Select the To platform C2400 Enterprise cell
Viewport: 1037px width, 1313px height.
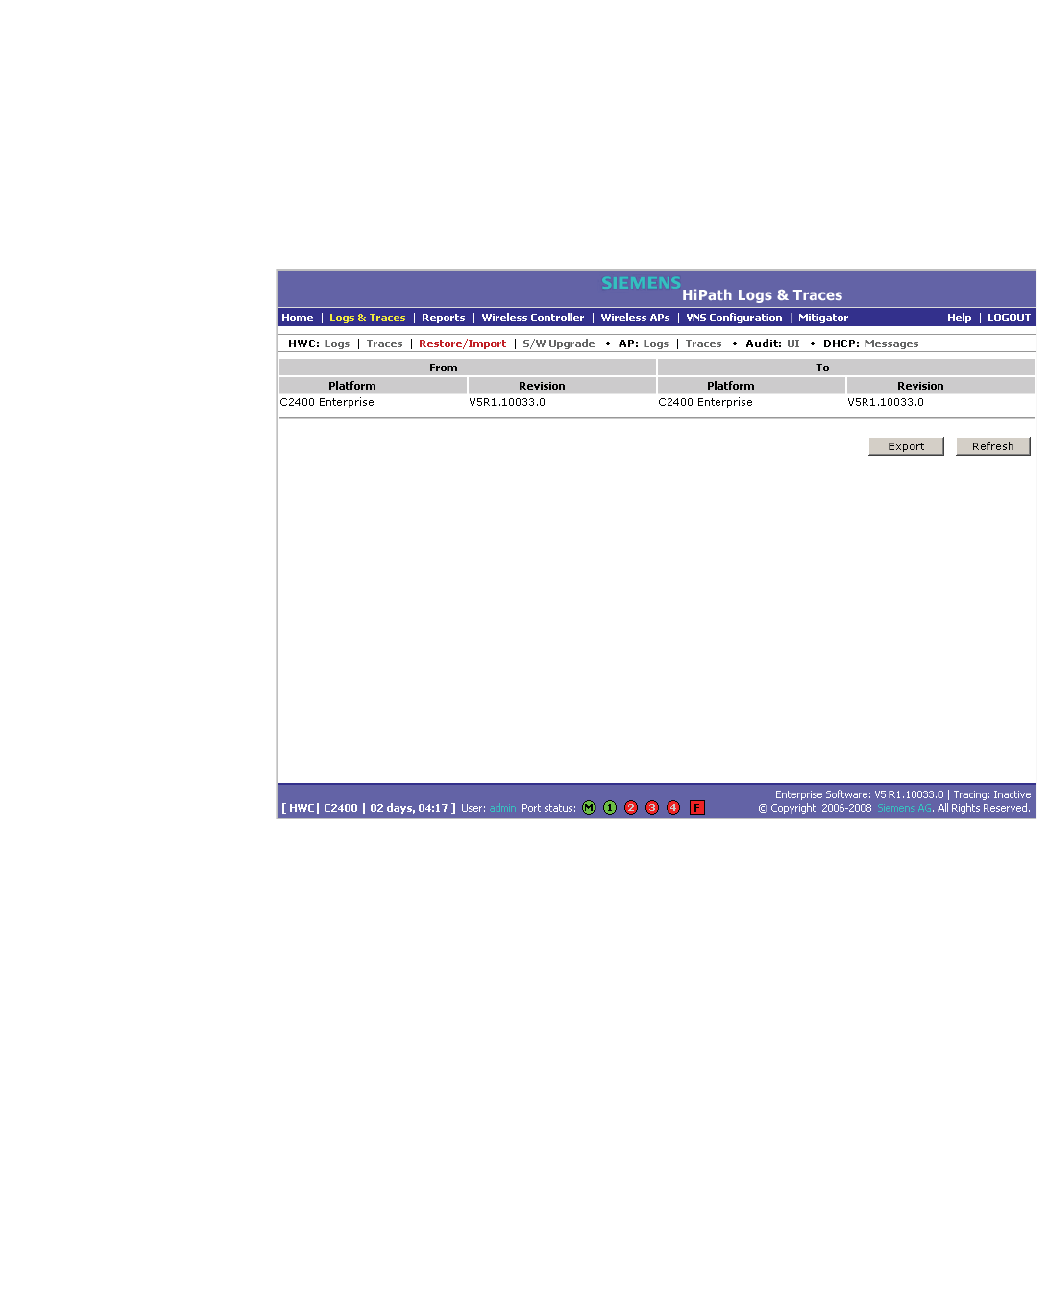(x=705, y=403)
